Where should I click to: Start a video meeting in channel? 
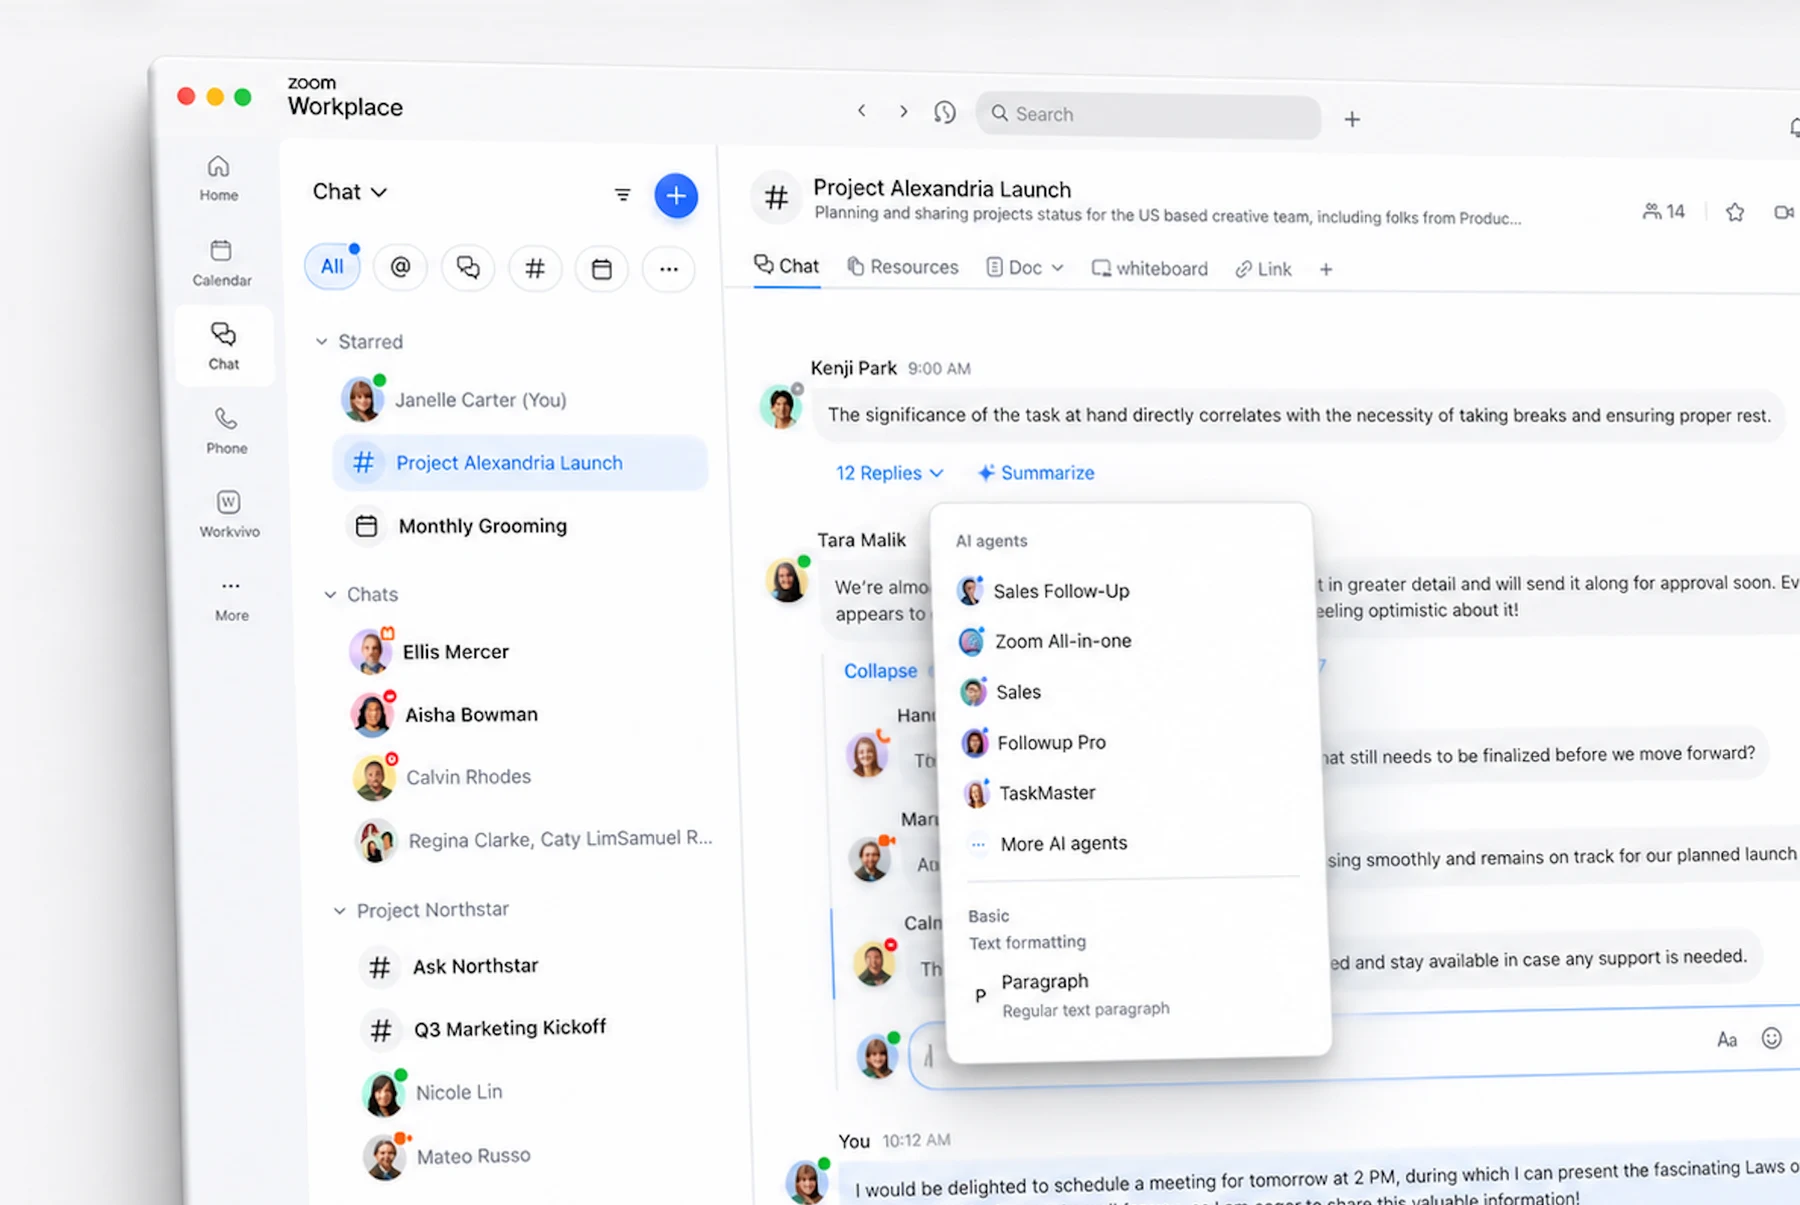coord(1784,212)
